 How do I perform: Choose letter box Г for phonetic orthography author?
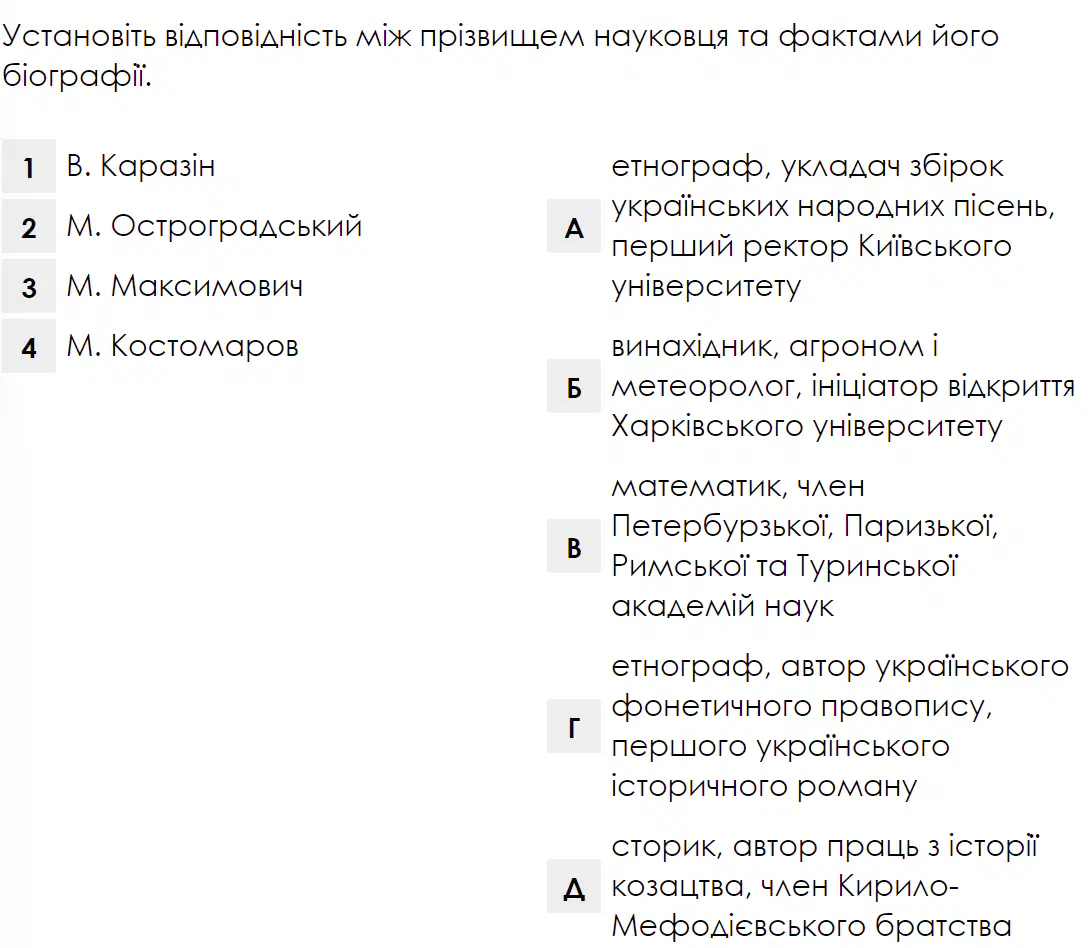(574, 726)
